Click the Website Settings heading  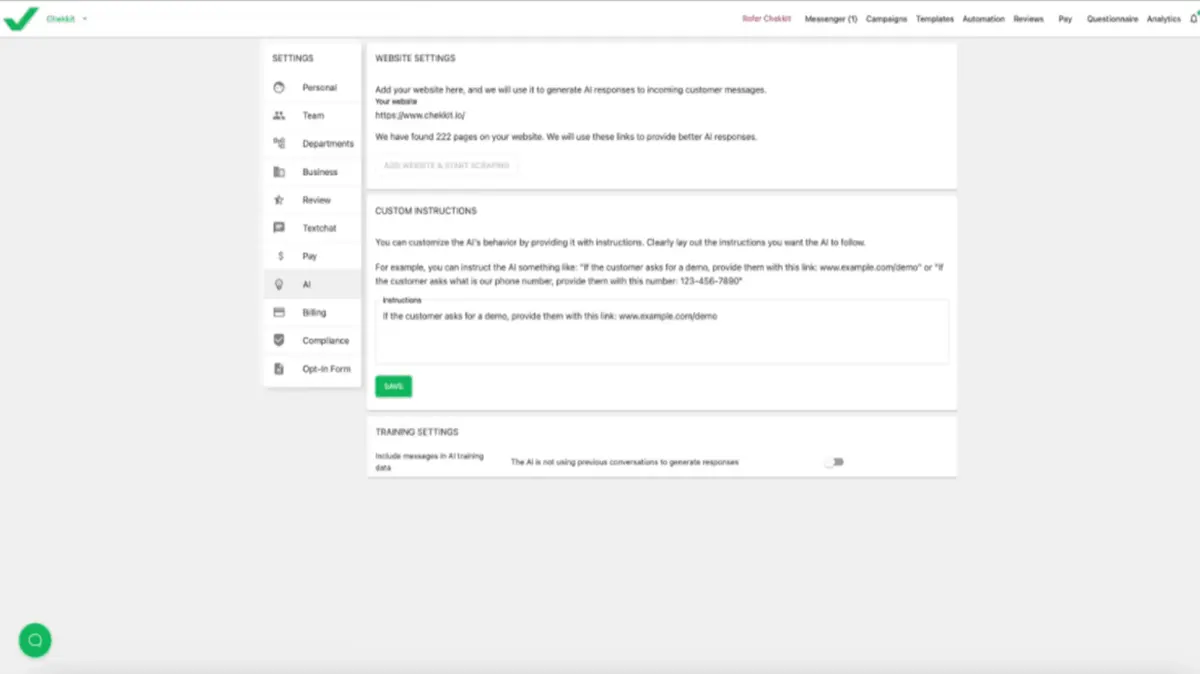pyautogui.click(x=415, y=59)
